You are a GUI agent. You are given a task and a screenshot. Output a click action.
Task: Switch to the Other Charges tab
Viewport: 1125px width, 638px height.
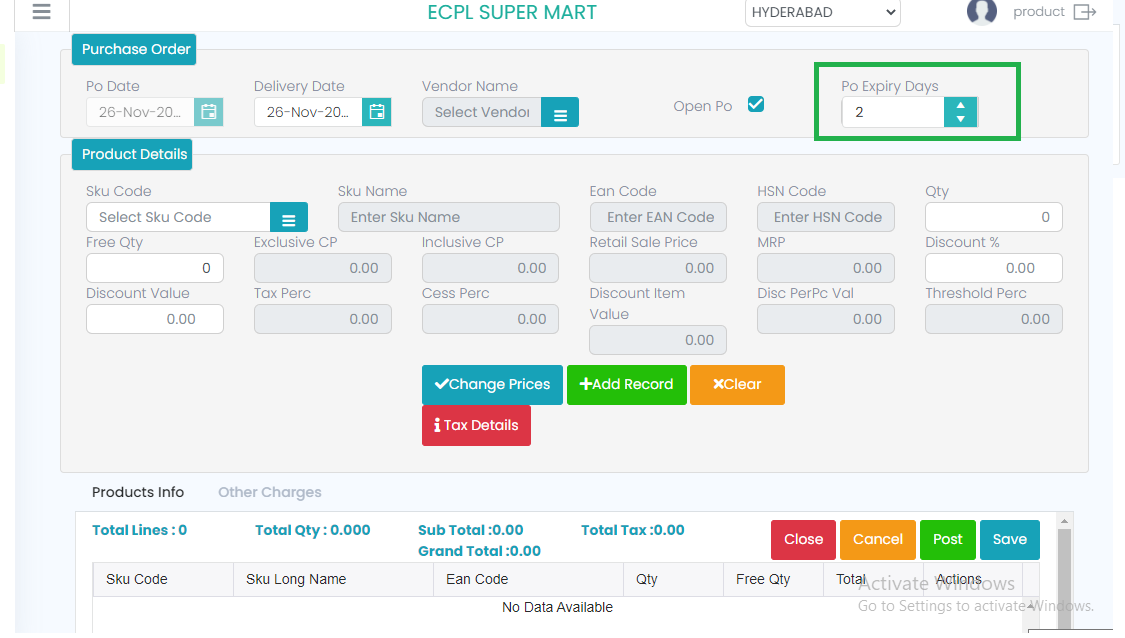click(x=270, y=492)
